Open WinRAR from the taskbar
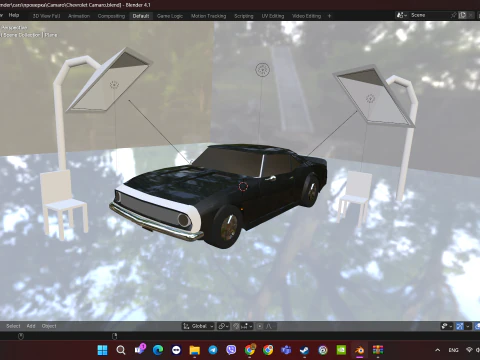 [378, 350]
